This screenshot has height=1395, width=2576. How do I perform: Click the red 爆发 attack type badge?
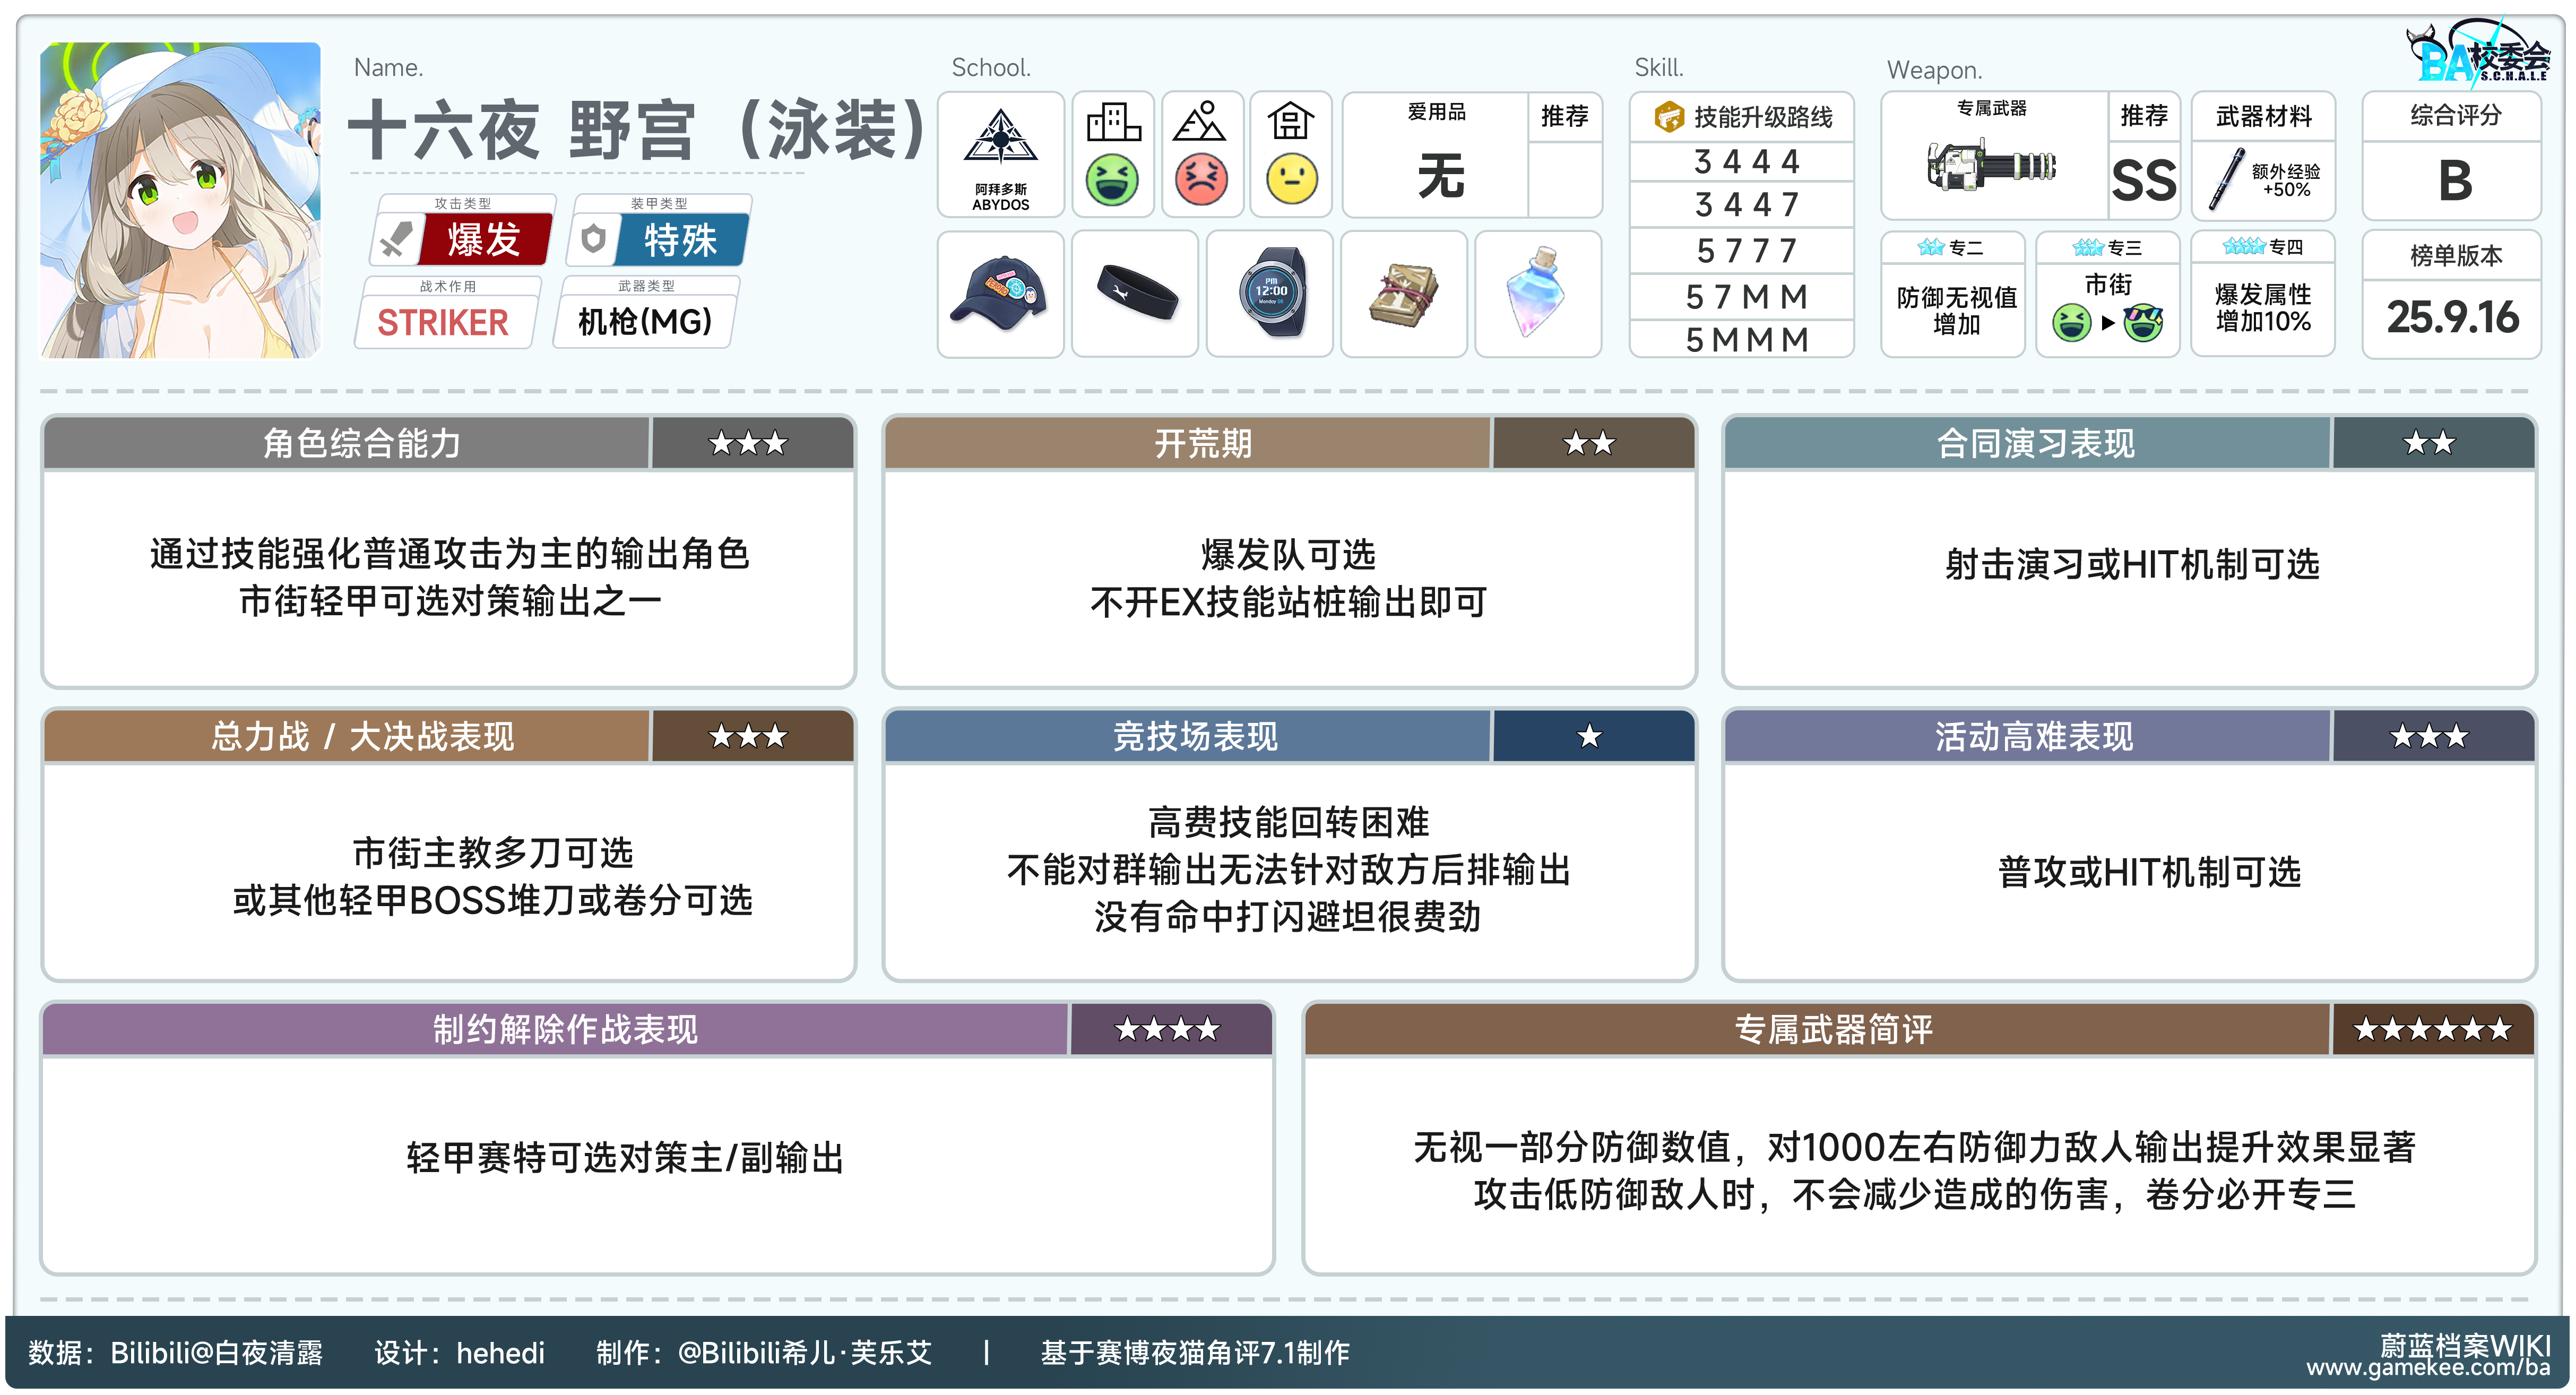point(484,240)
